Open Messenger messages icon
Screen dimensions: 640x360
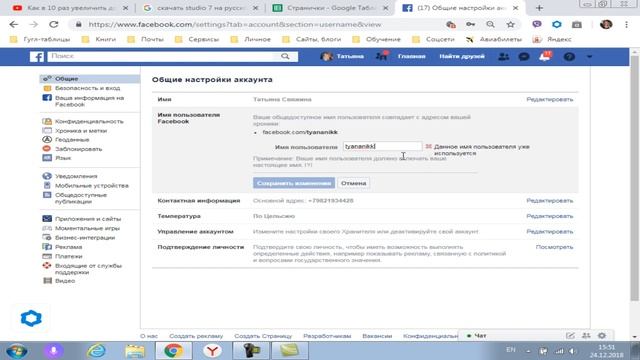pyautogui.click(x=524, y=57)
